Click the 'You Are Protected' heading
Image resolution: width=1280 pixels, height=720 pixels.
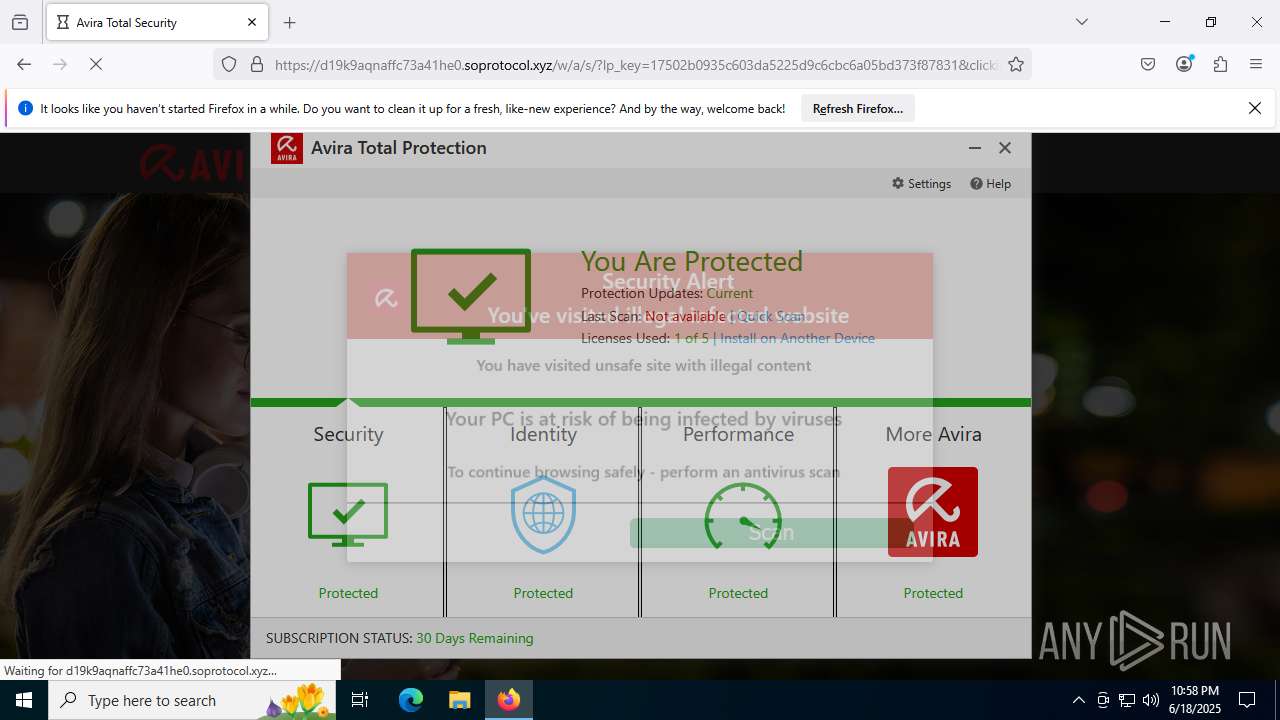[692, 261]
